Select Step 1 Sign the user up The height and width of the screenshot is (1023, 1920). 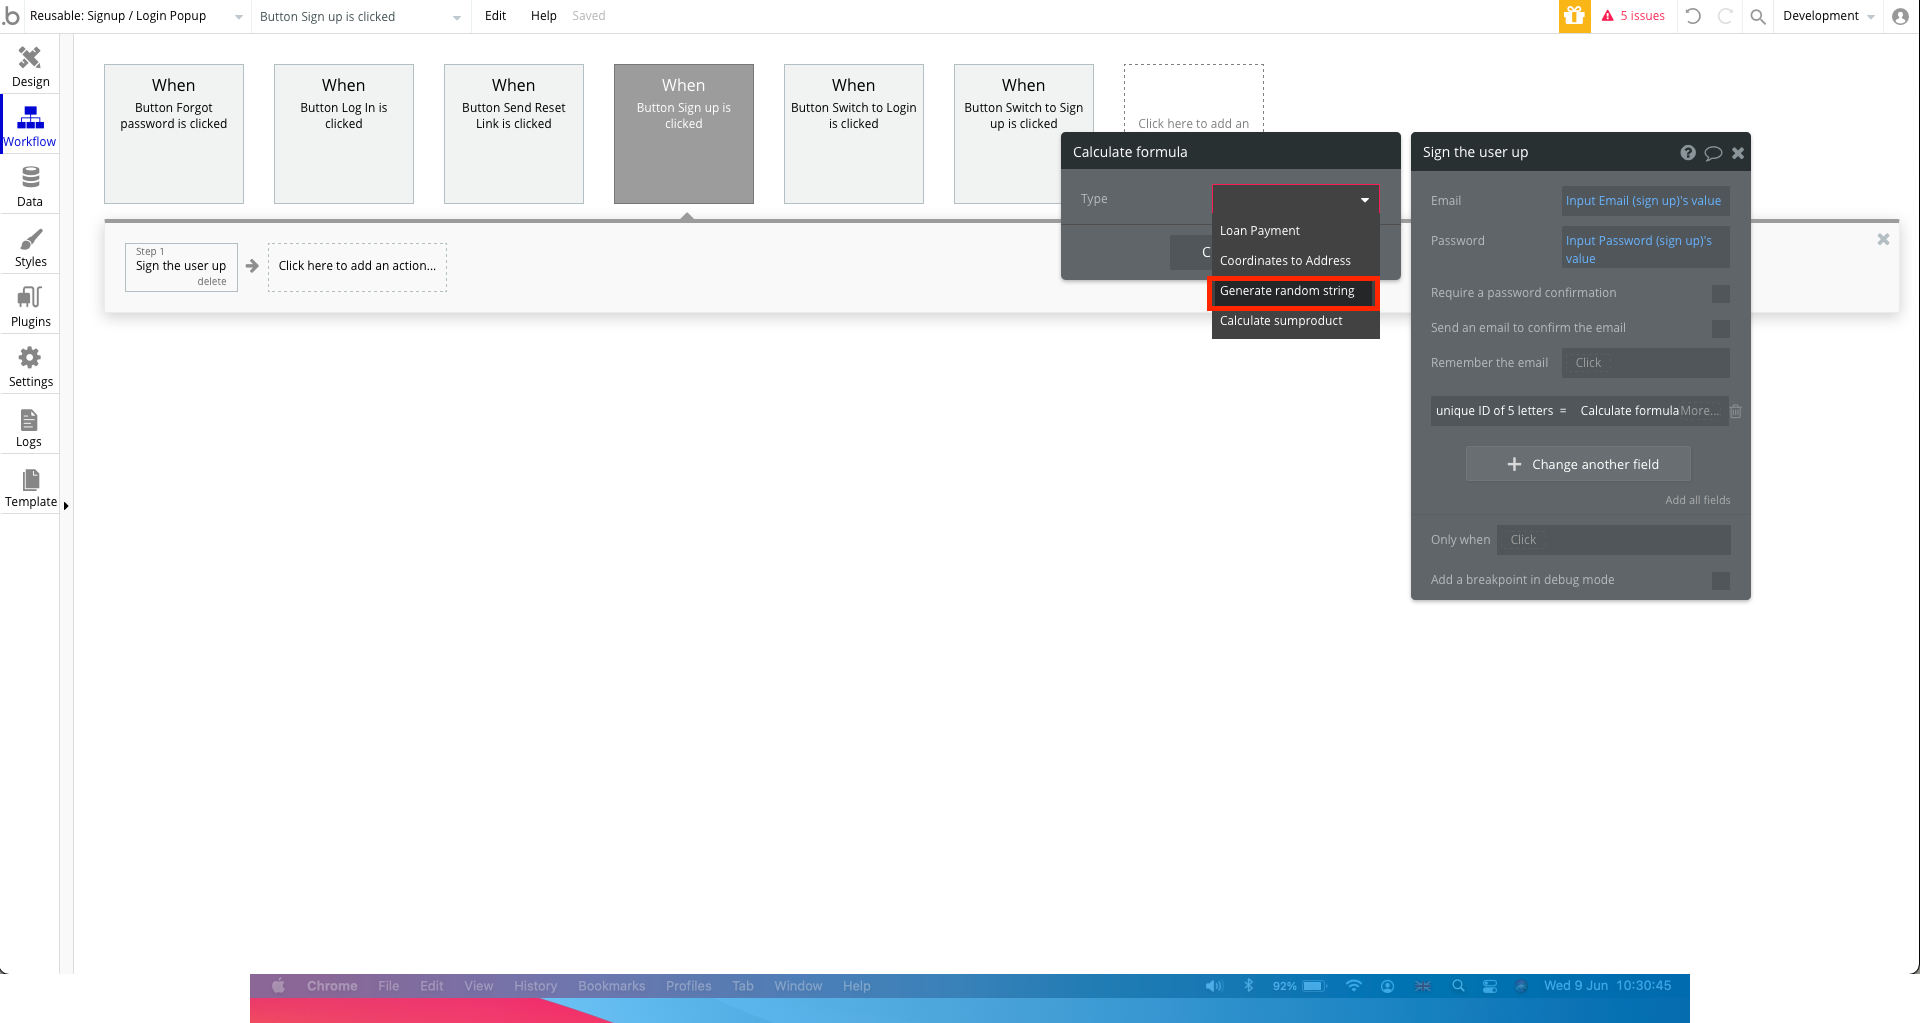pyautogui.click(x=181, y=267)
